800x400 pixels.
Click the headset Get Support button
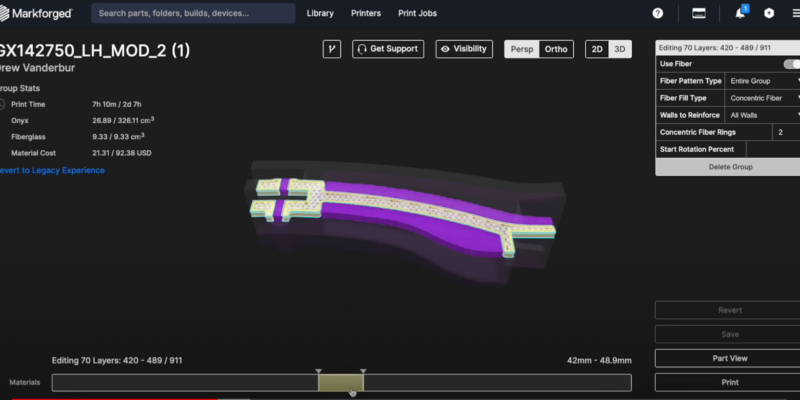click(x=388, y=49)
